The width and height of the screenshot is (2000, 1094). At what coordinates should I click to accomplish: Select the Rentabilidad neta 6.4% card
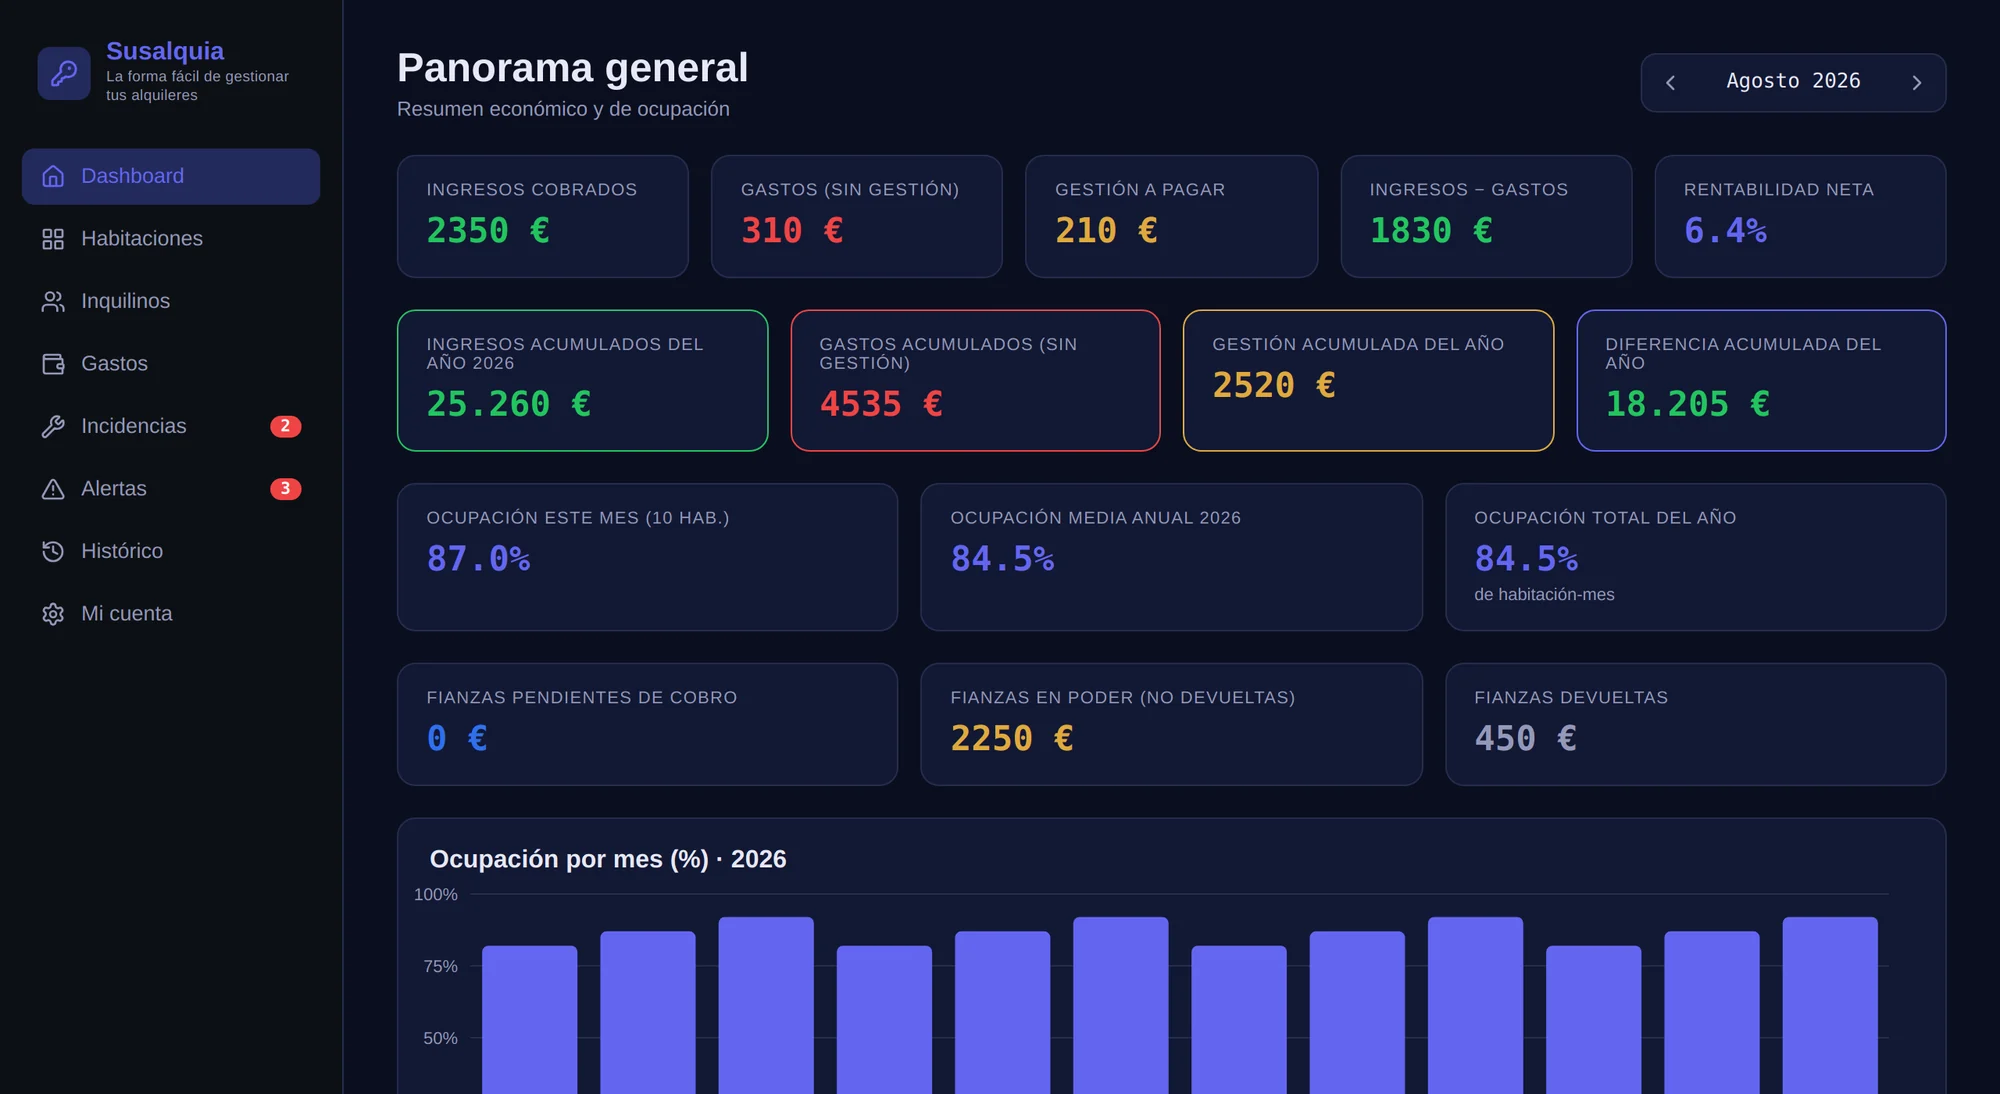(1800, 216)
